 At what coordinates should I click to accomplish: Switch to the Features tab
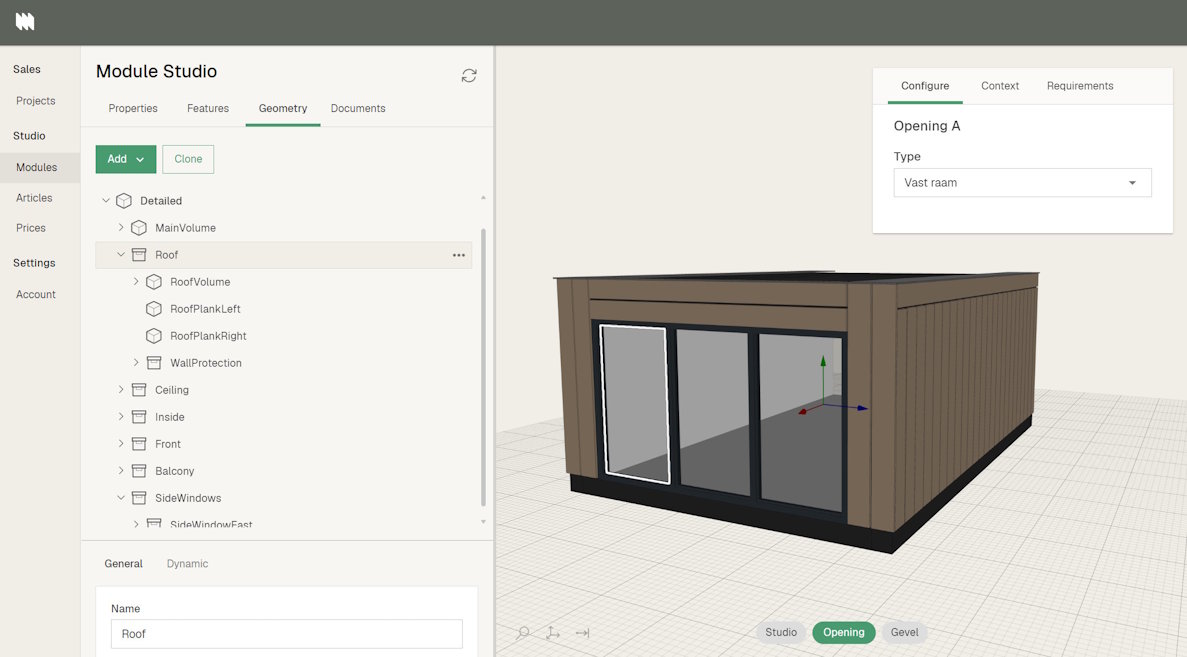point(208,108)
